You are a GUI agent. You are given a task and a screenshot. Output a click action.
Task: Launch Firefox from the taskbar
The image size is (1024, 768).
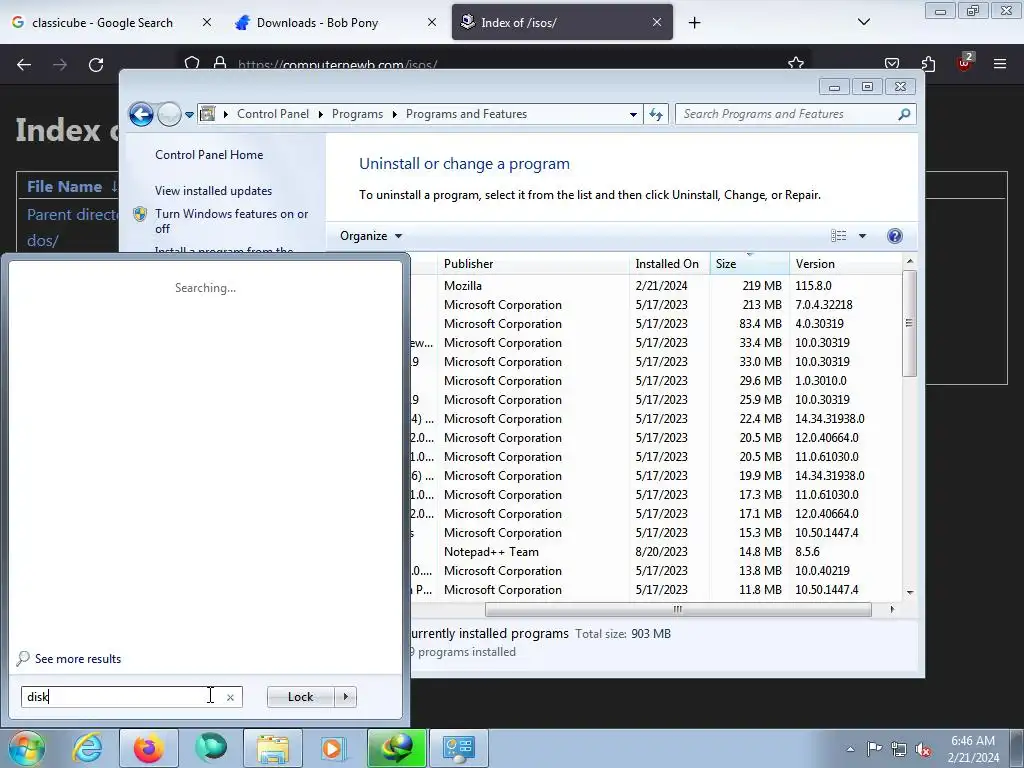tap(149, 748)
